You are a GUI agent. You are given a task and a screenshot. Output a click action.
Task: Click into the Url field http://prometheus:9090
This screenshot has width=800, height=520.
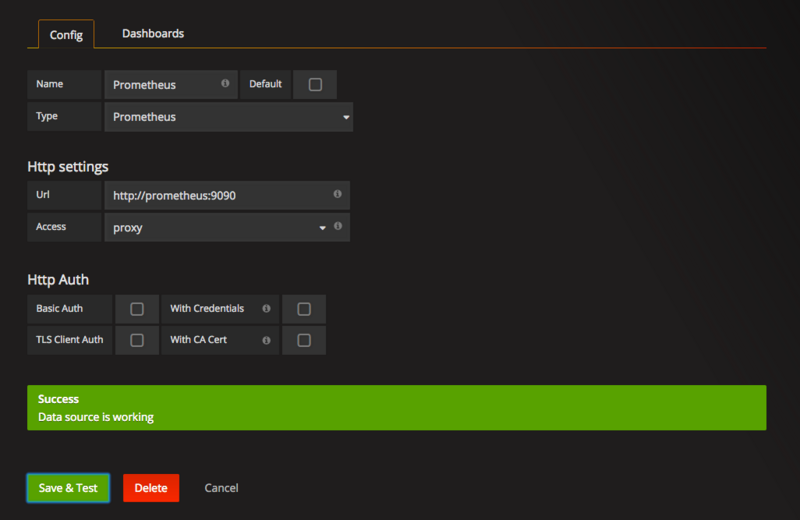227,195
